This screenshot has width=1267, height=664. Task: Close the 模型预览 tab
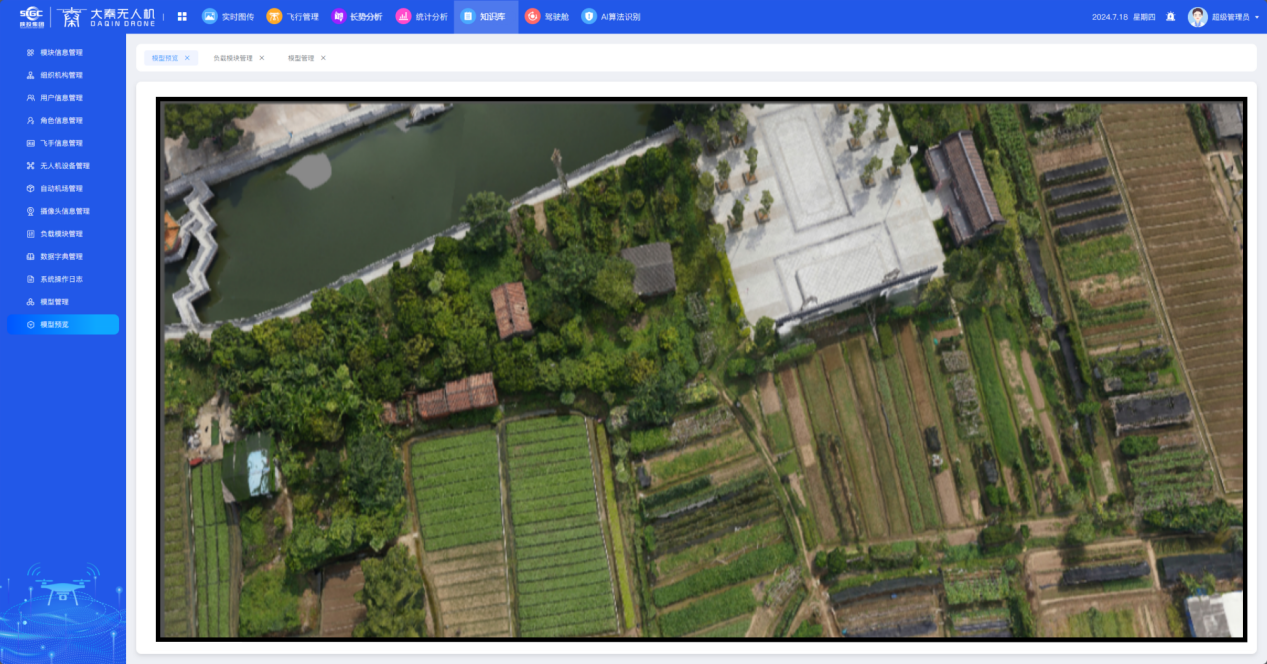coord(187,58)
